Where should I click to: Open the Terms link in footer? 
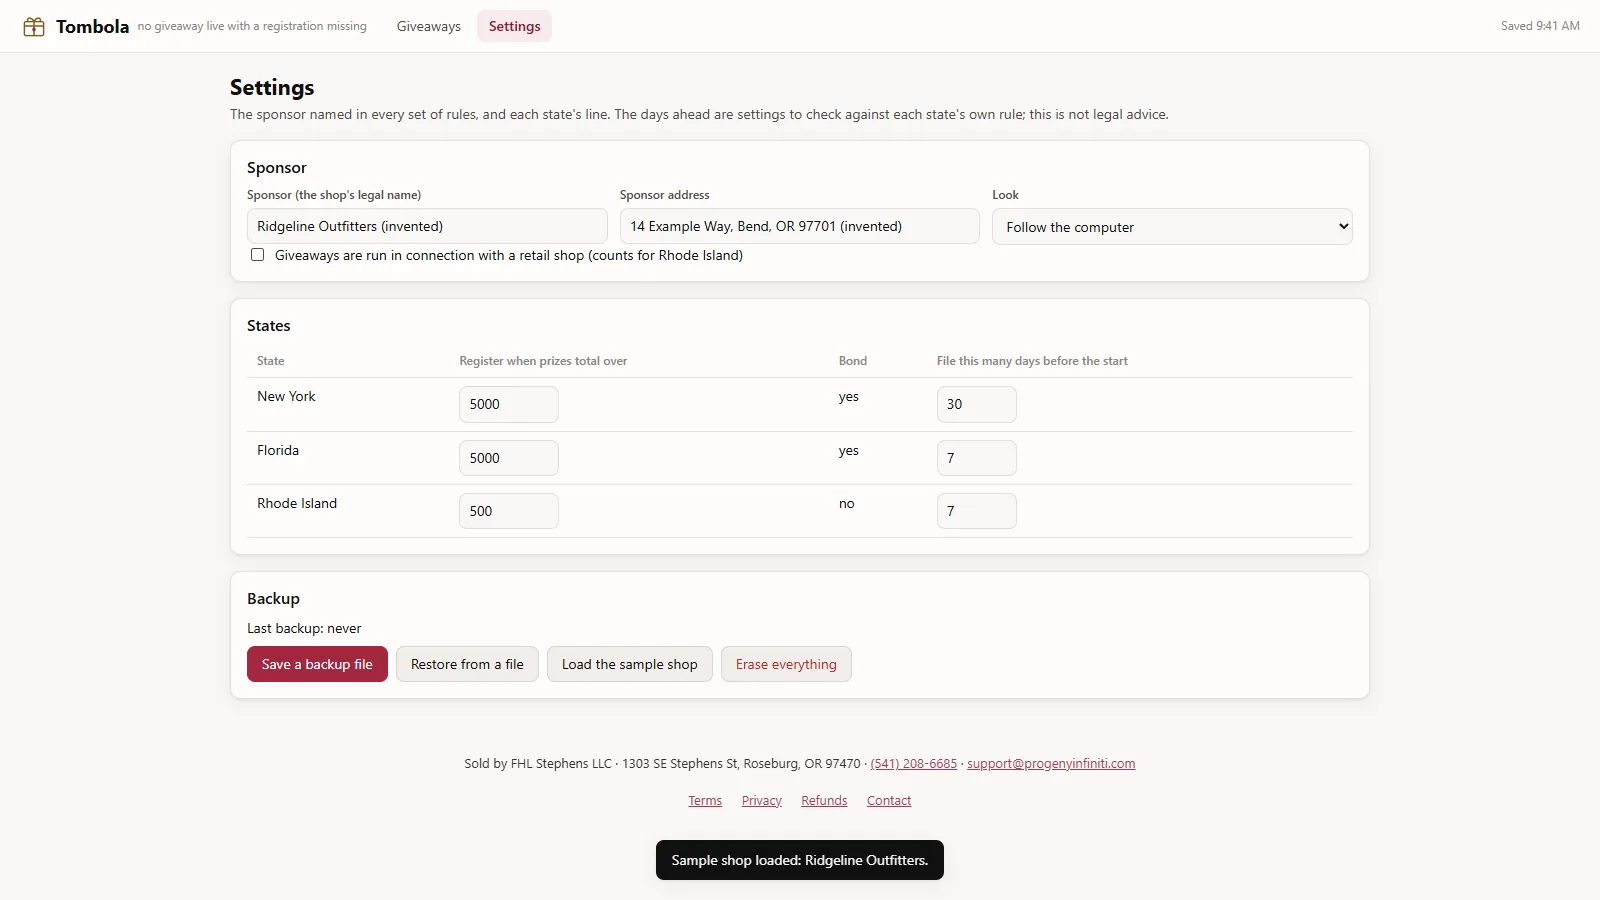click(x=705, y=801)
